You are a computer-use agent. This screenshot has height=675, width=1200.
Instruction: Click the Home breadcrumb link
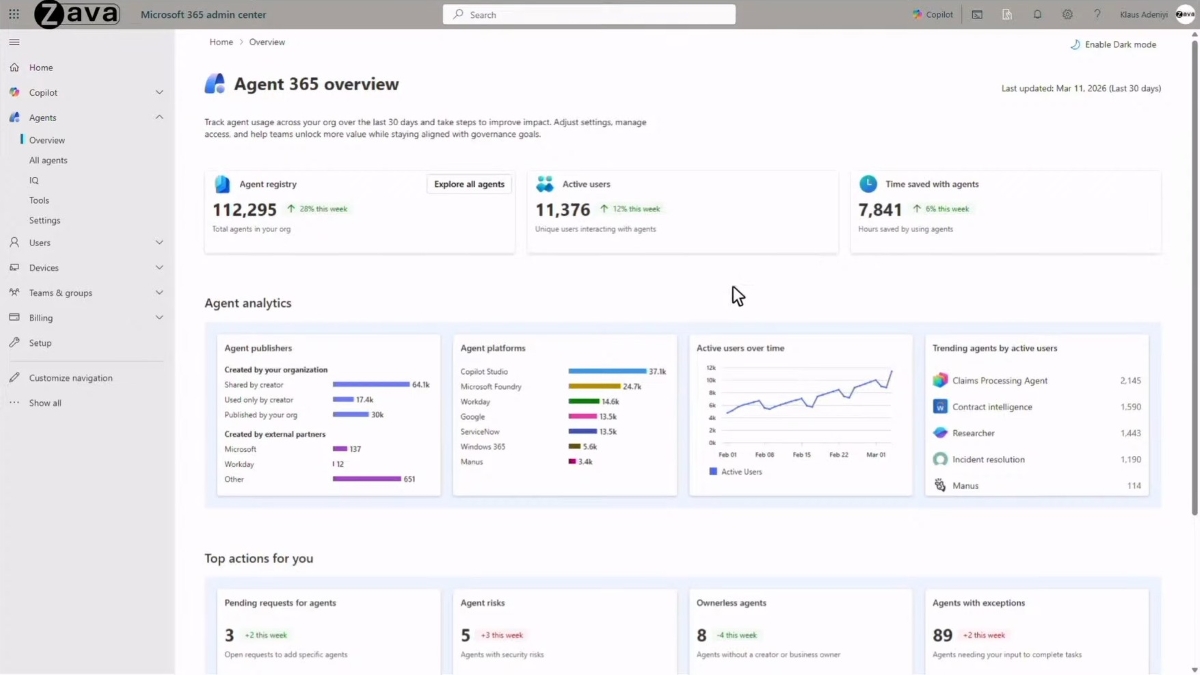click(x=221, y=42)
